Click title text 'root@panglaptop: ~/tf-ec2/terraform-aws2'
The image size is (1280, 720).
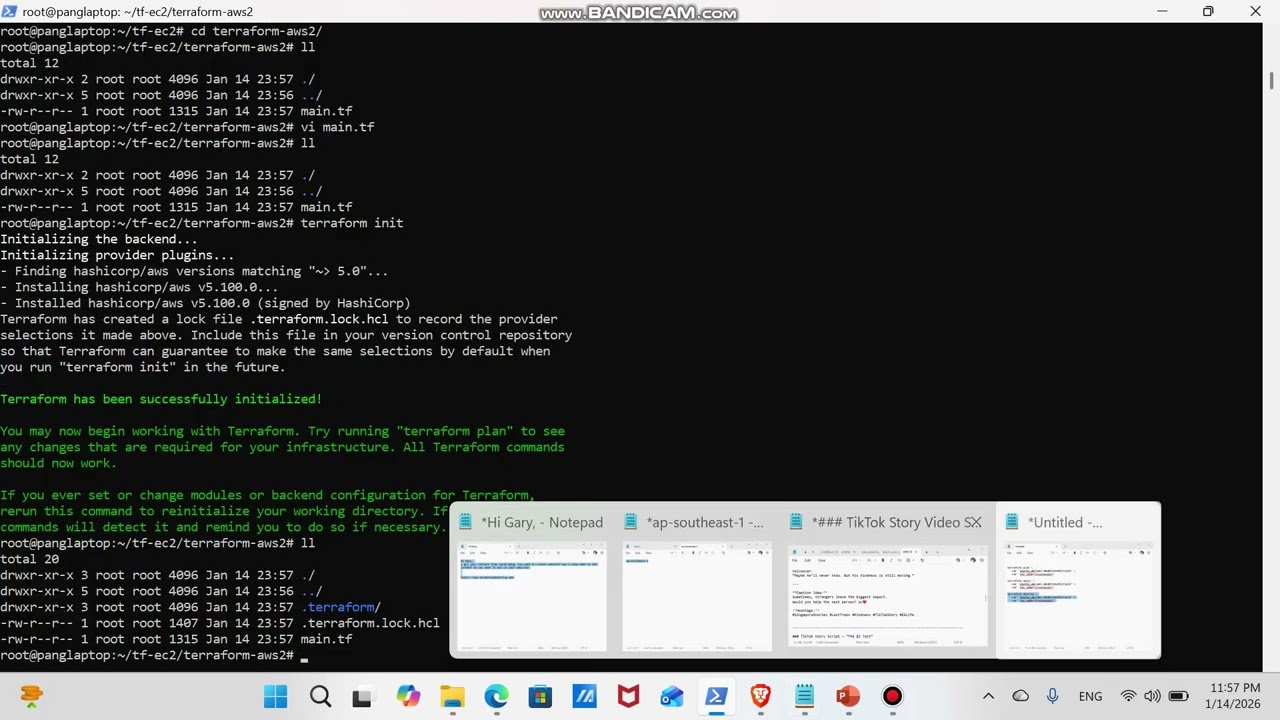coord(138,12)
